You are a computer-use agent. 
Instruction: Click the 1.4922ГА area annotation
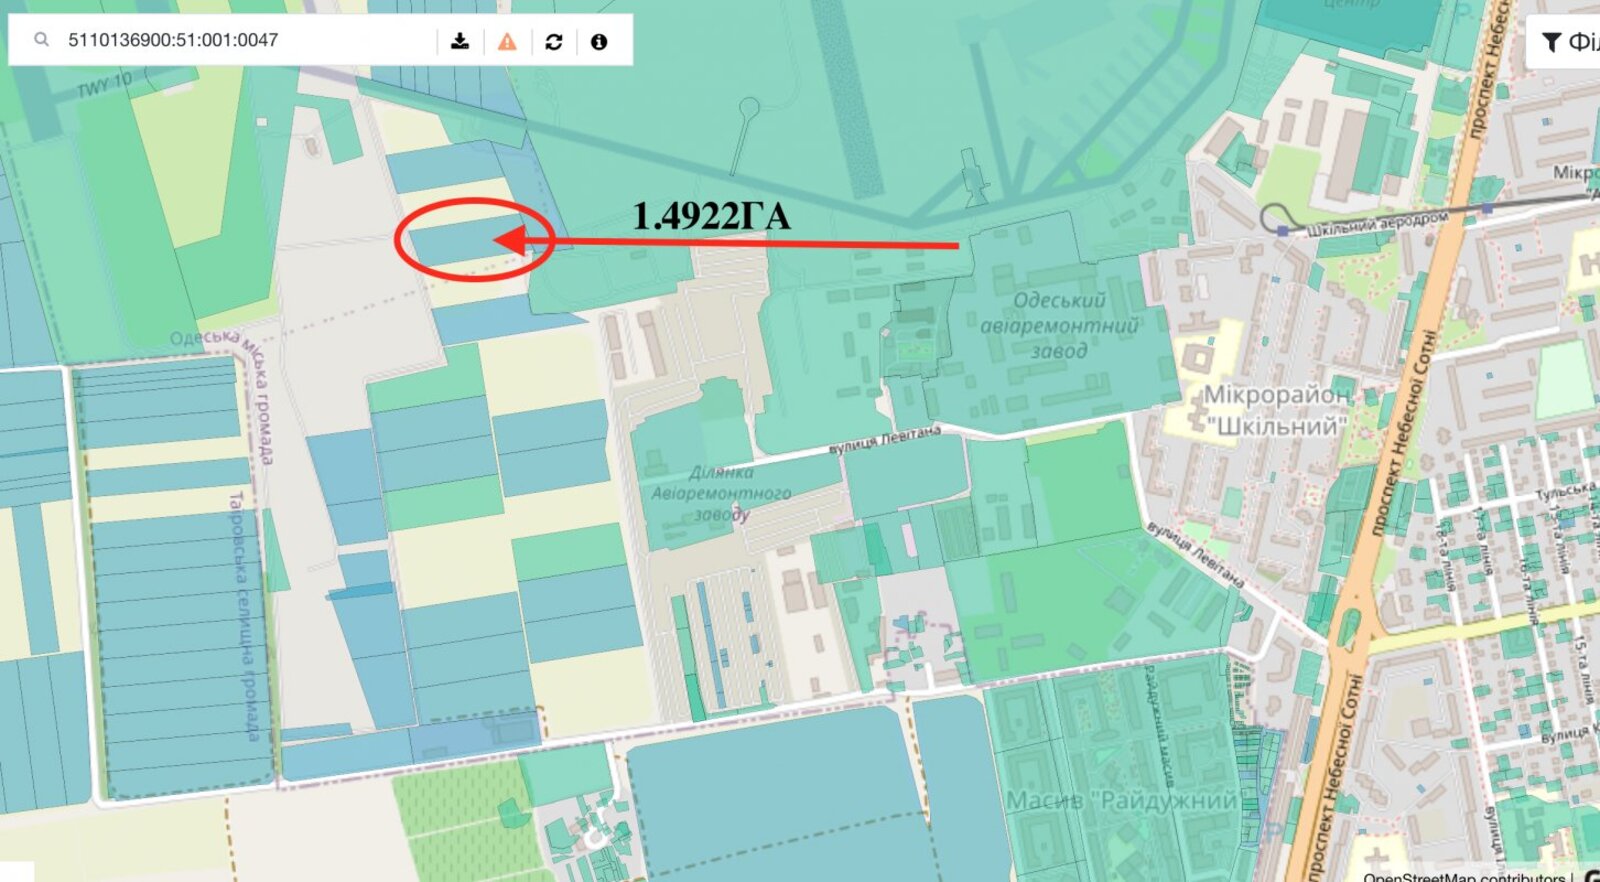pyautogui.click(x=711, y=216)
